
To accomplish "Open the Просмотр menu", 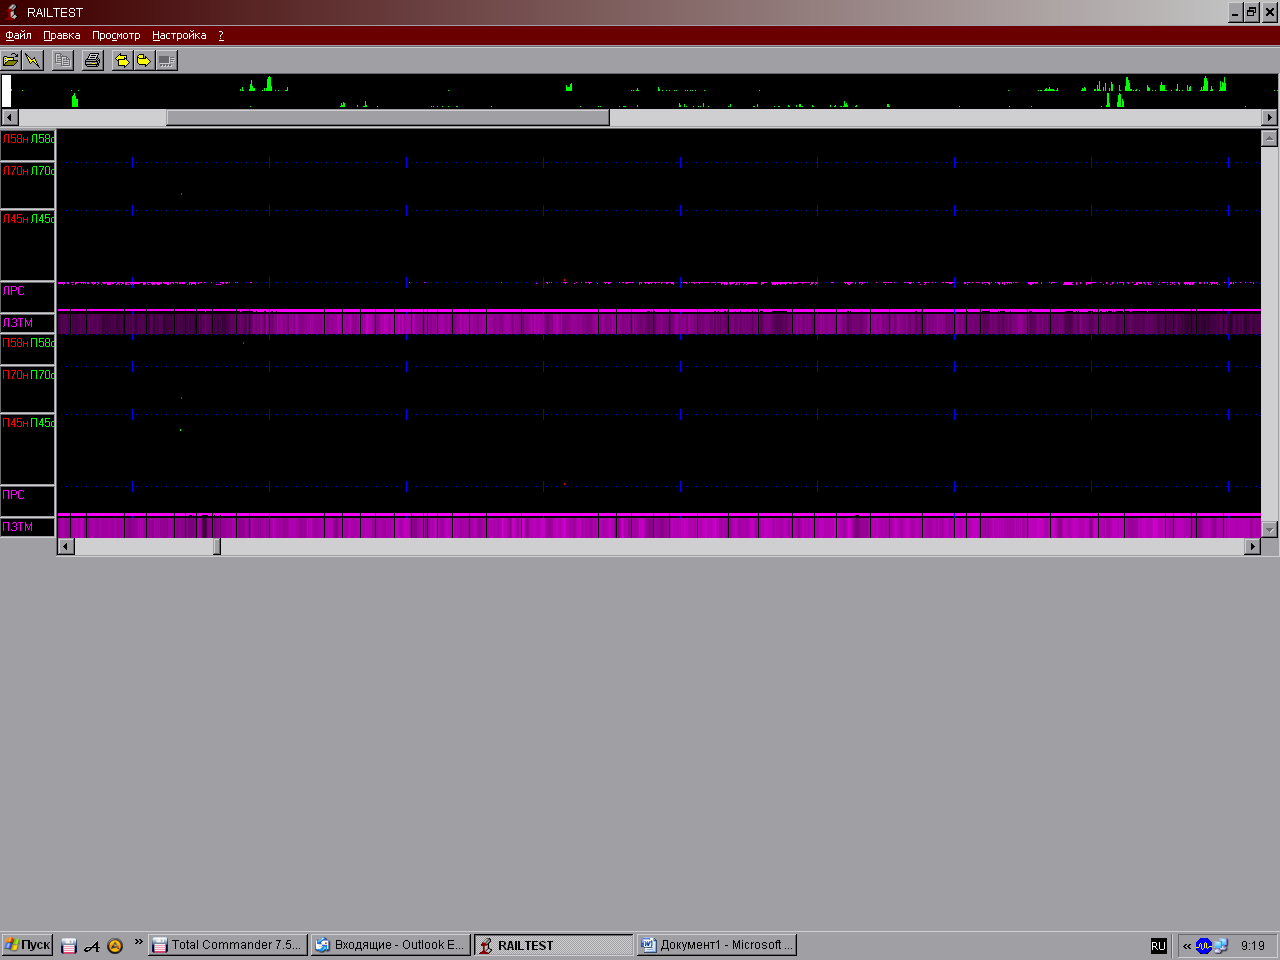I will click(x=116, y=35).
